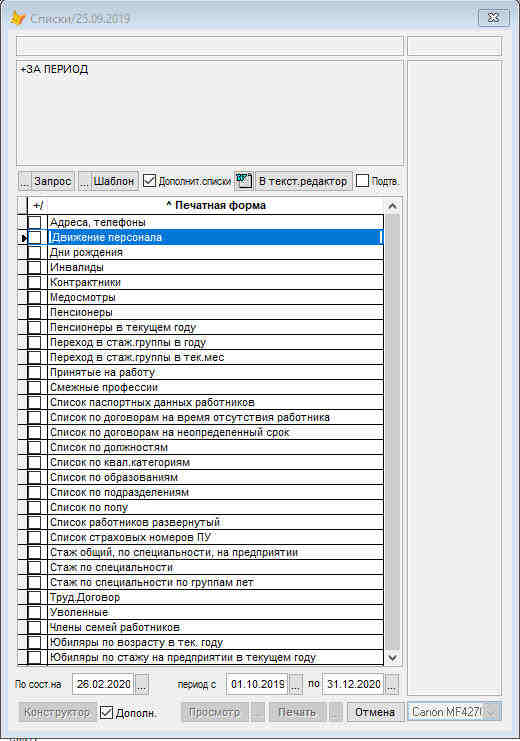Click 'В текст.редактор' button
520x741 pixels.
click(x=303, y=181)
